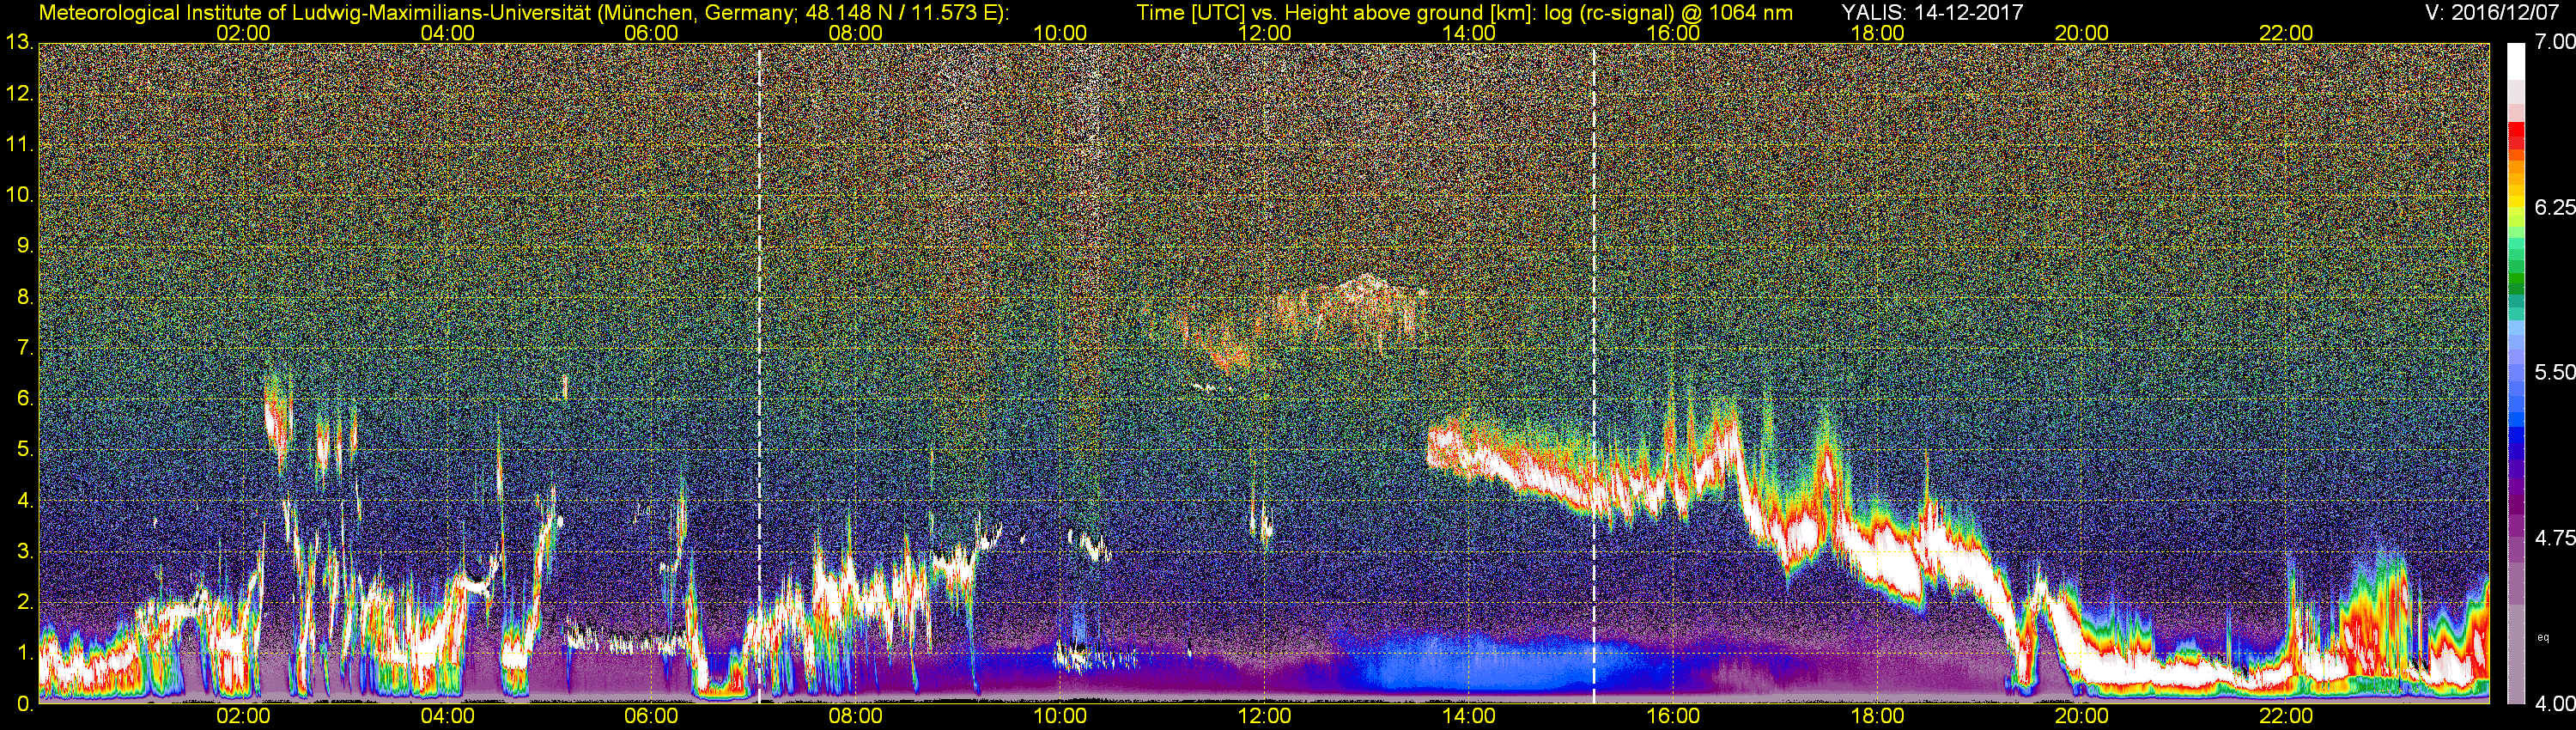The width and height of the screenshot is (2576, 730).
Task: Click the 08:00 label on the bottom time axis
Action: tap(856, 716)
